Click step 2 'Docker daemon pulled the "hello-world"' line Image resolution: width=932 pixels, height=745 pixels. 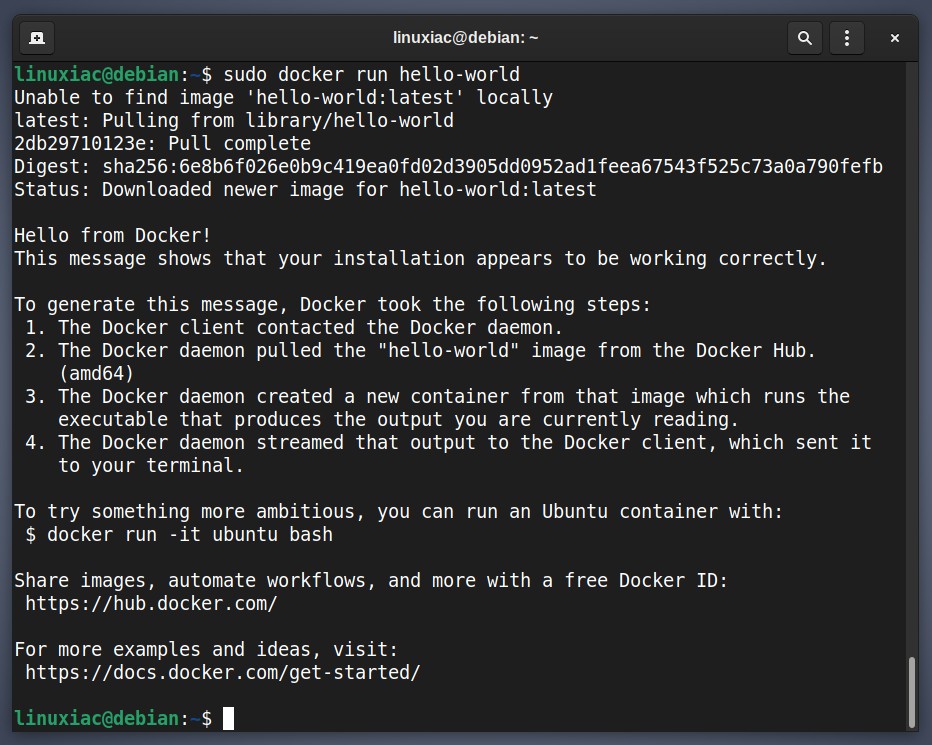[420, 351]
